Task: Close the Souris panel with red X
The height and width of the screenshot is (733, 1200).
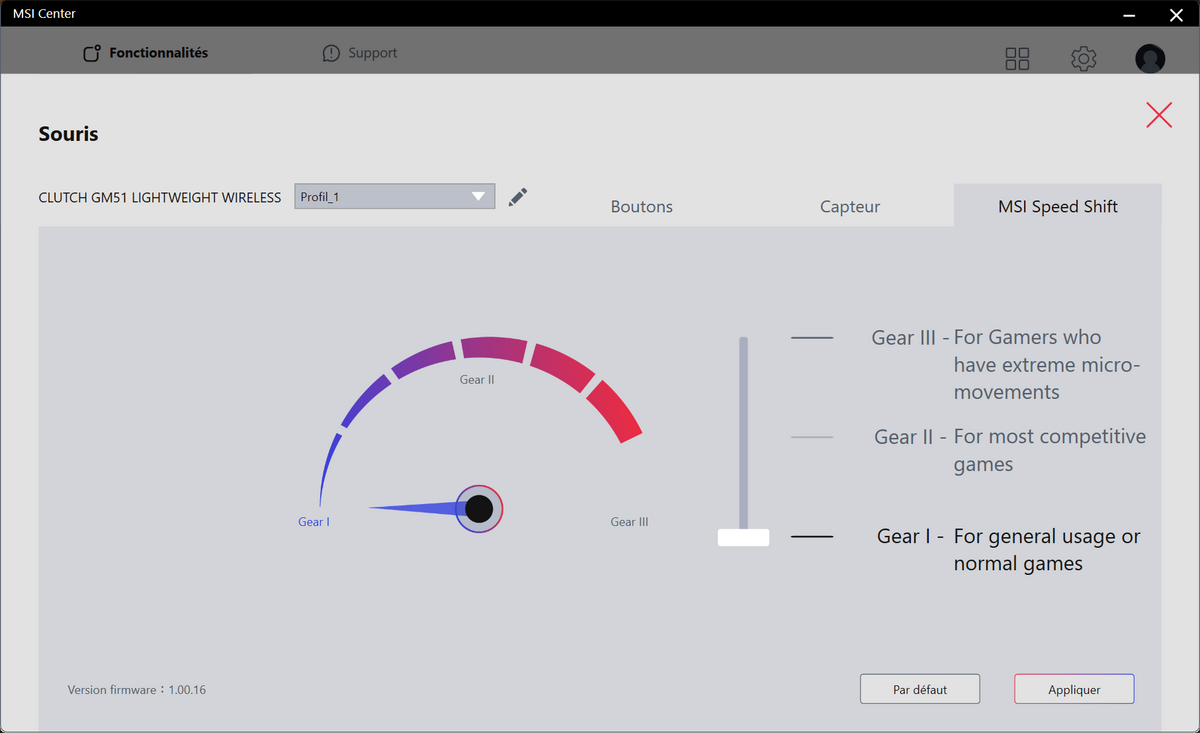Action: click(1159, 115)
